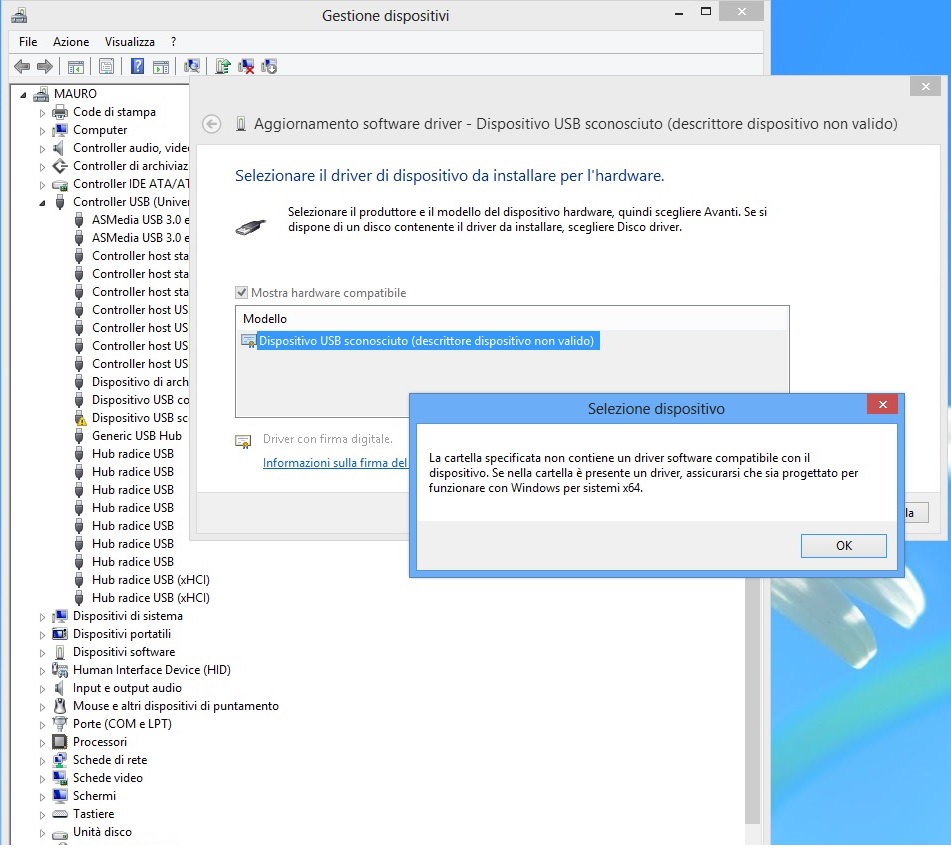Click the Properties toolbar icon
This screenshot has height=866, width=951.
(106, 66)
